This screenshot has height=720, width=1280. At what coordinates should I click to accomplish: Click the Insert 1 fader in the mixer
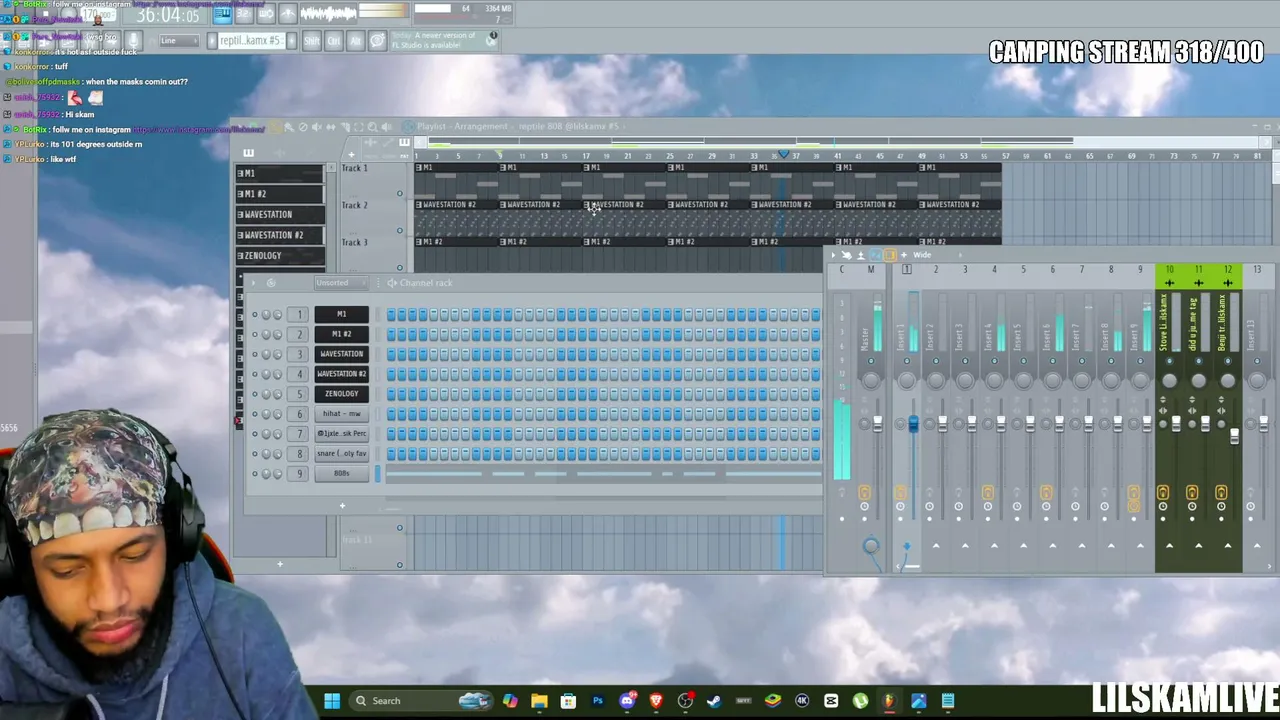(913, 425)
